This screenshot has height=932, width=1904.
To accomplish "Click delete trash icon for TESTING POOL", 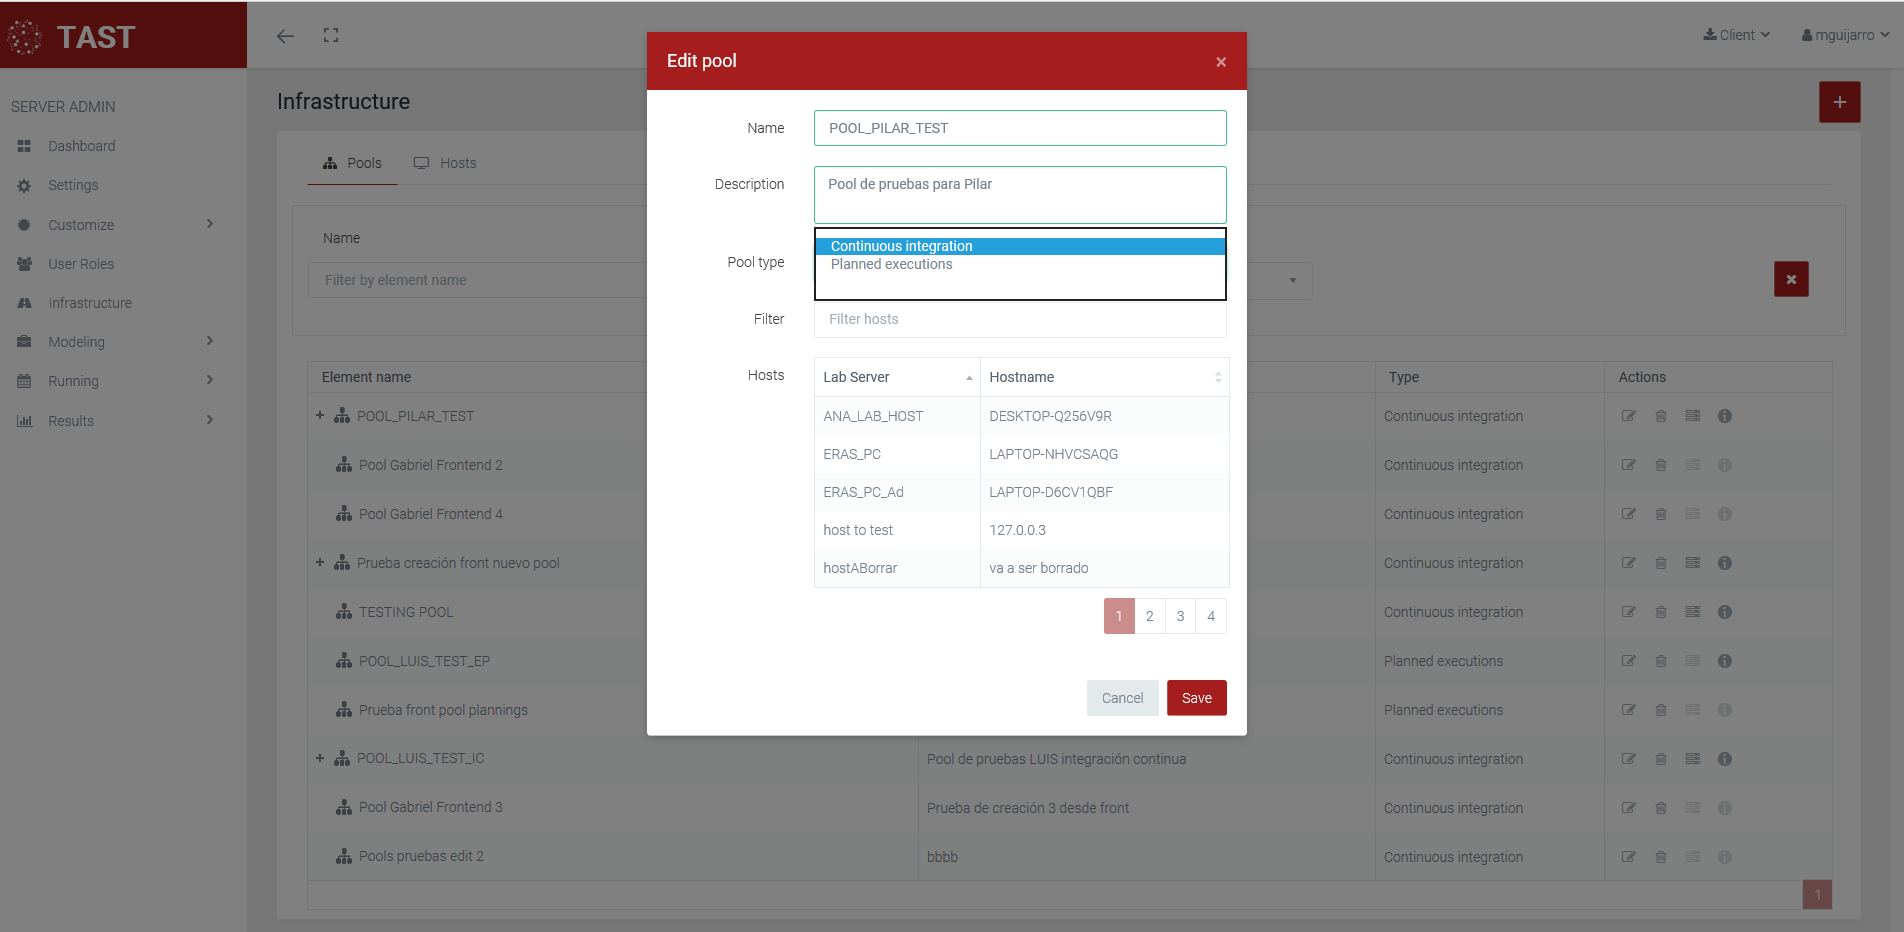I will [x=1660, y=612].
